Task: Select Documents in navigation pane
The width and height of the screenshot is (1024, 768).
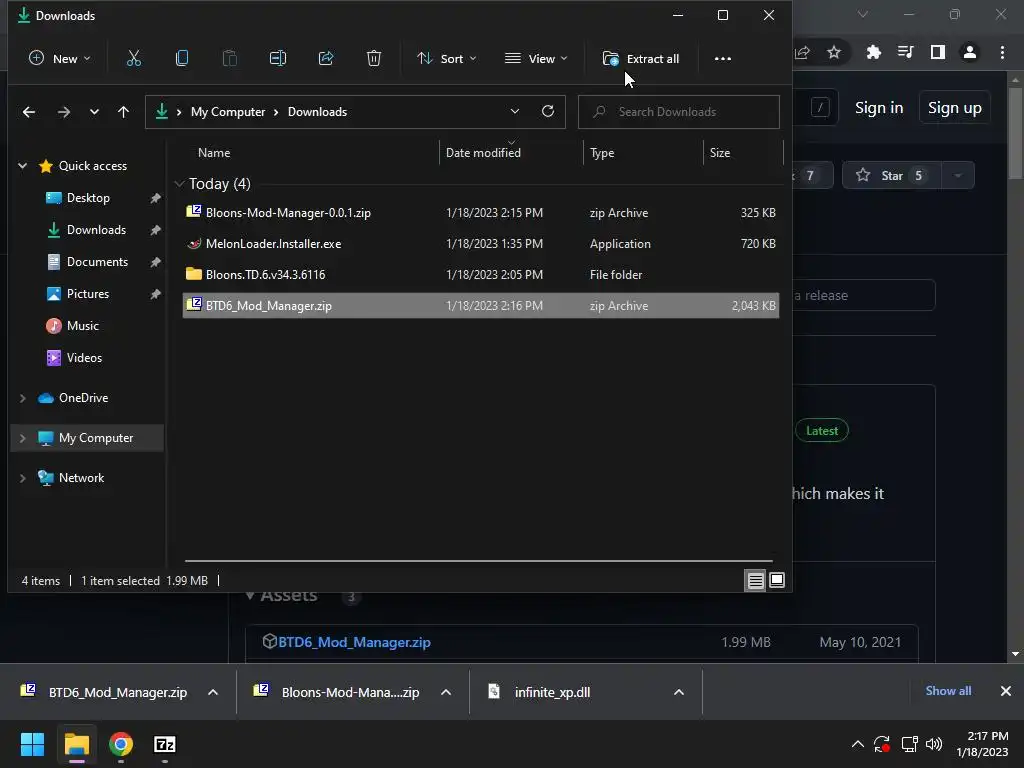Action: coord(97,262)
